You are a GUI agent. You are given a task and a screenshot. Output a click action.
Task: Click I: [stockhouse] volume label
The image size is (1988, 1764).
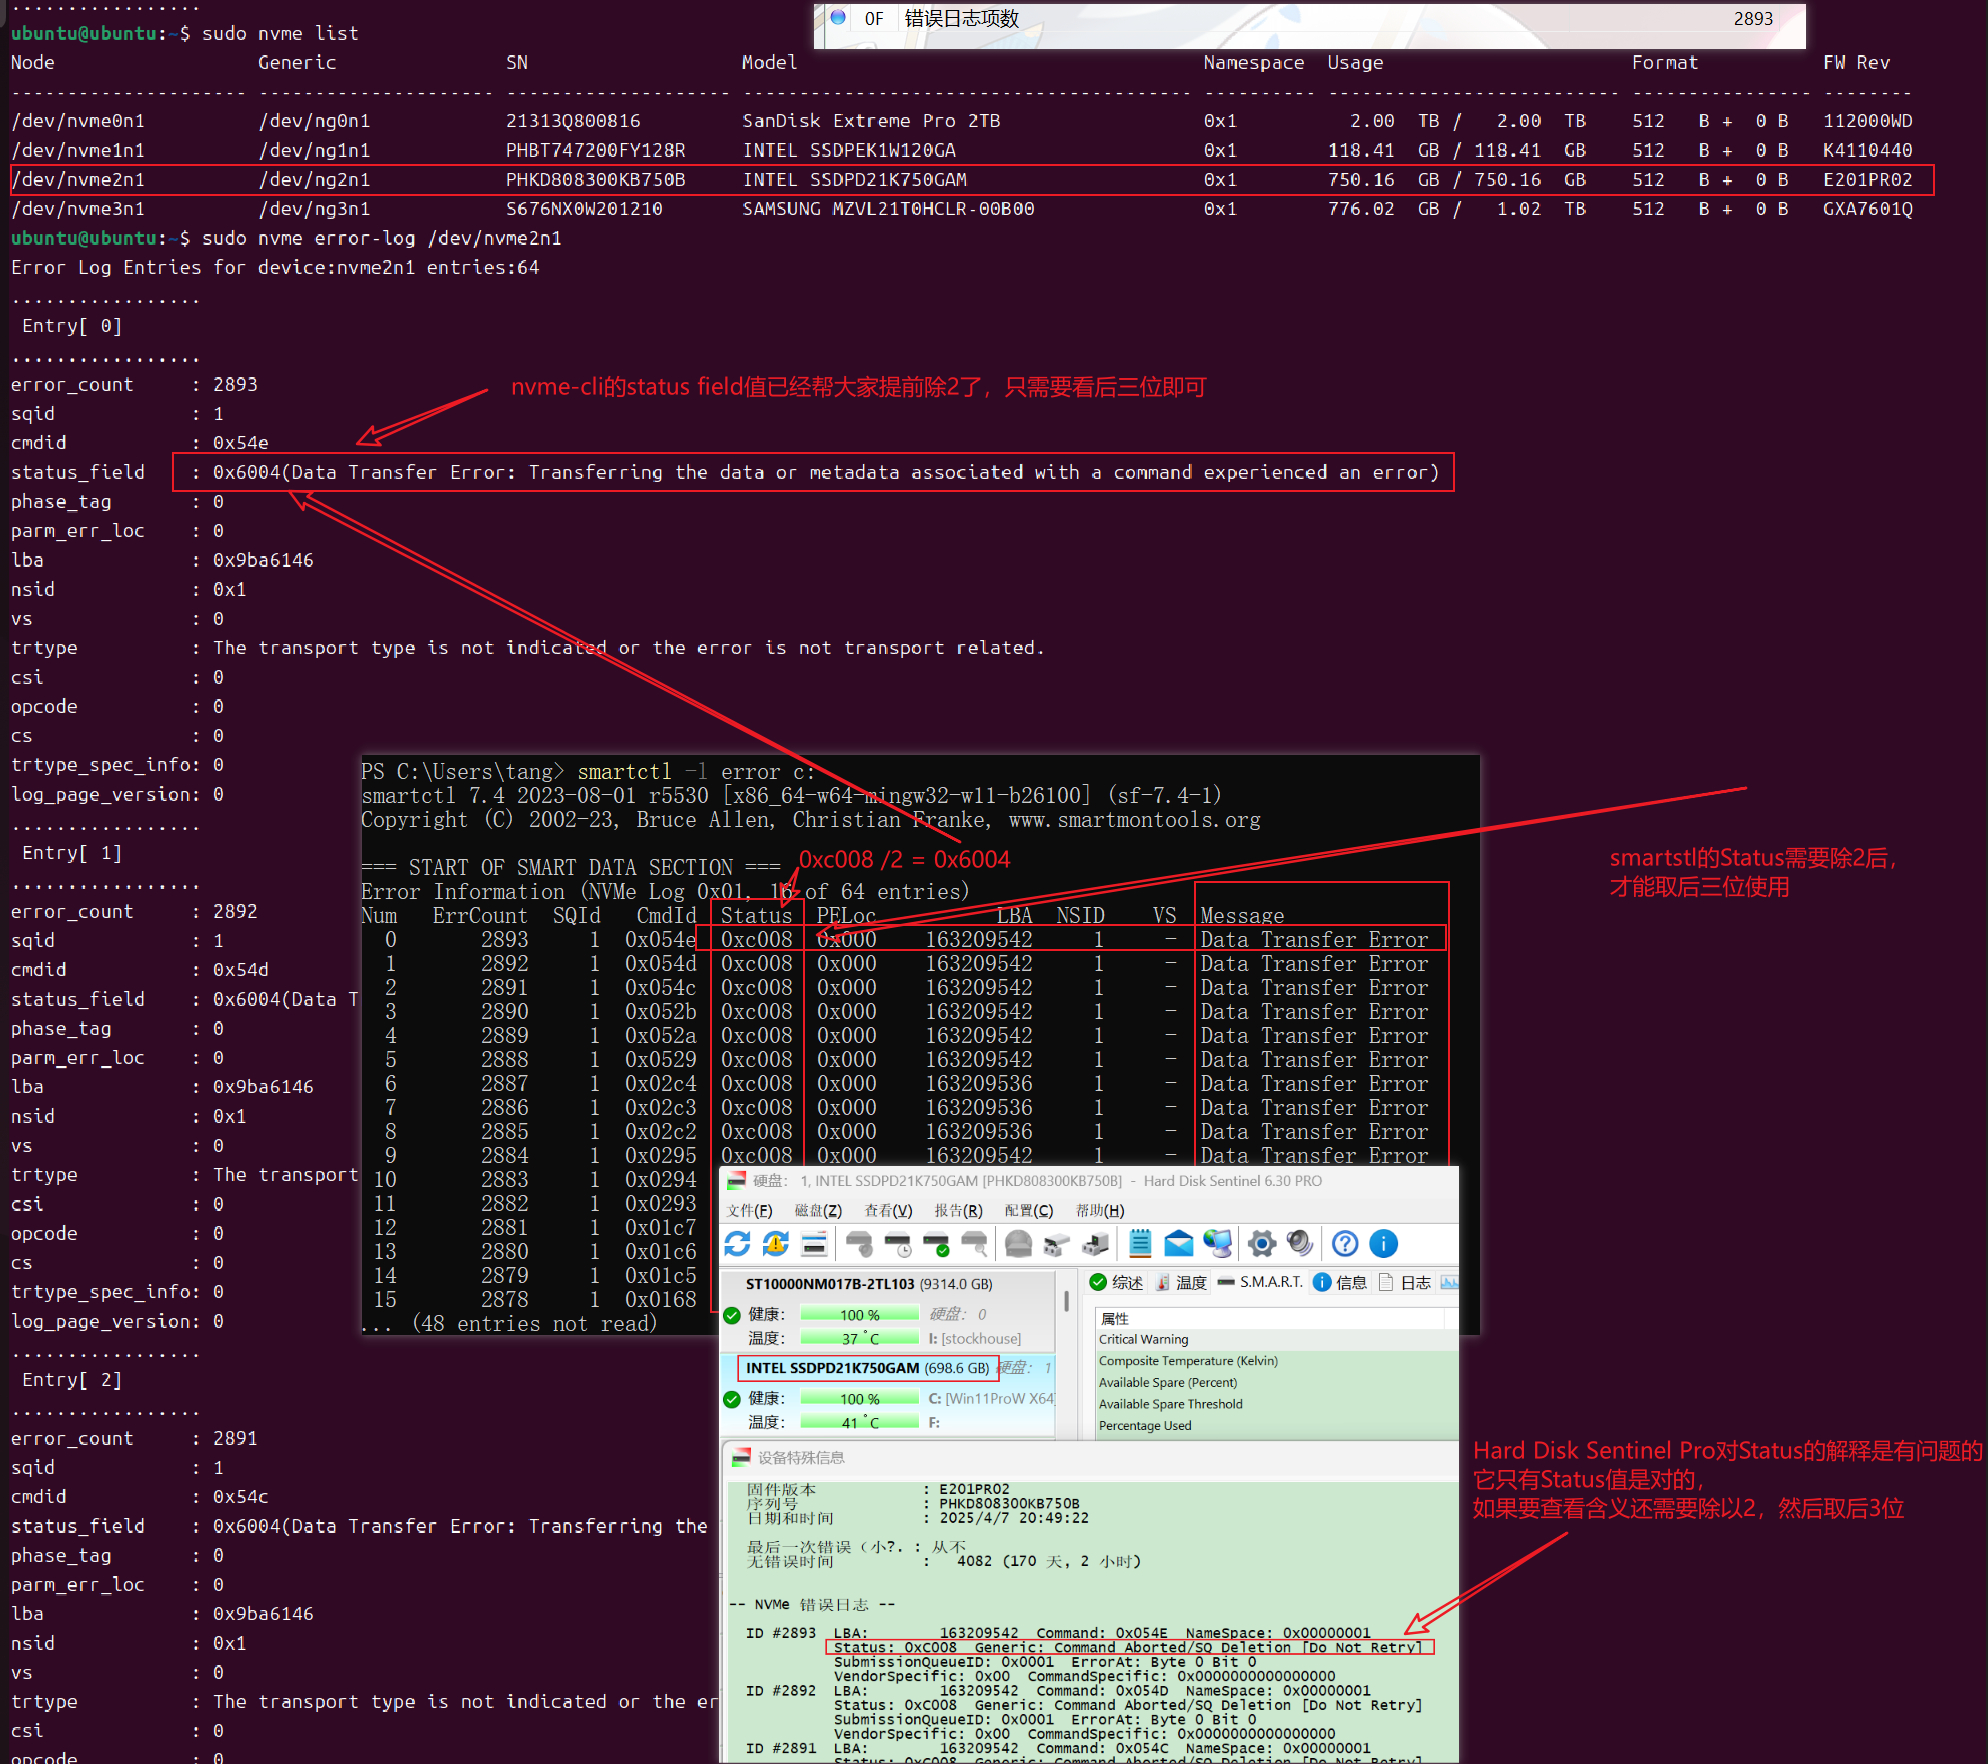pyautogui.click(x=975, y=1339)
